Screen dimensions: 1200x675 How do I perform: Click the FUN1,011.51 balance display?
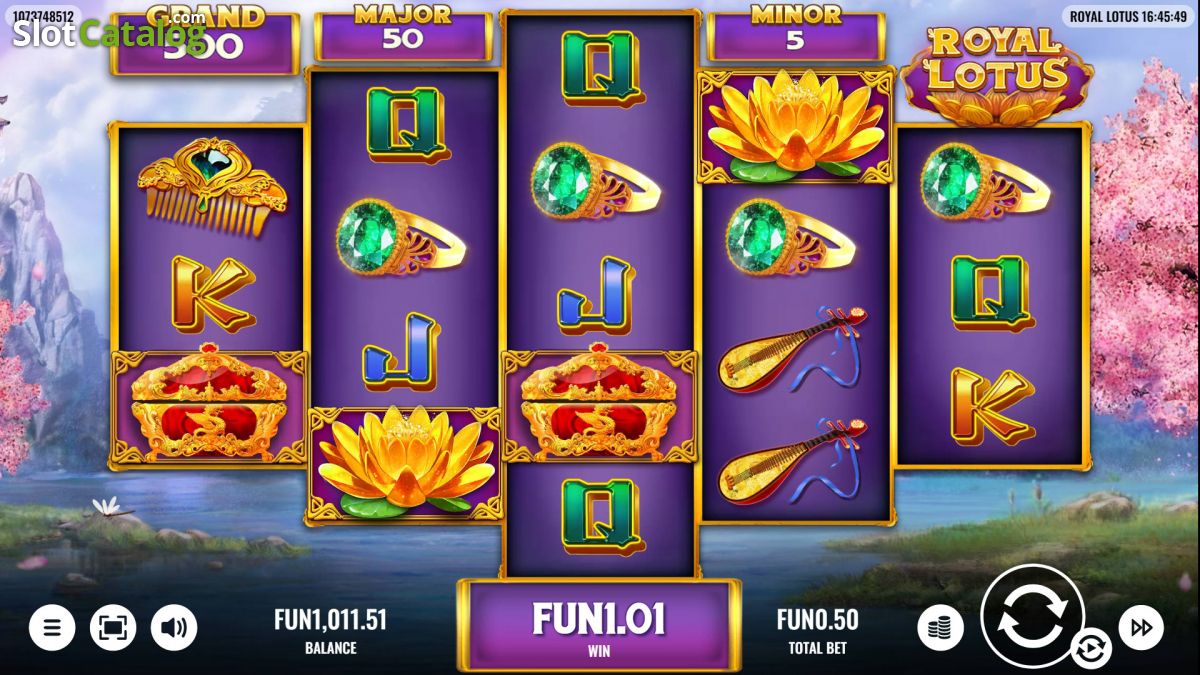(330, 620)
